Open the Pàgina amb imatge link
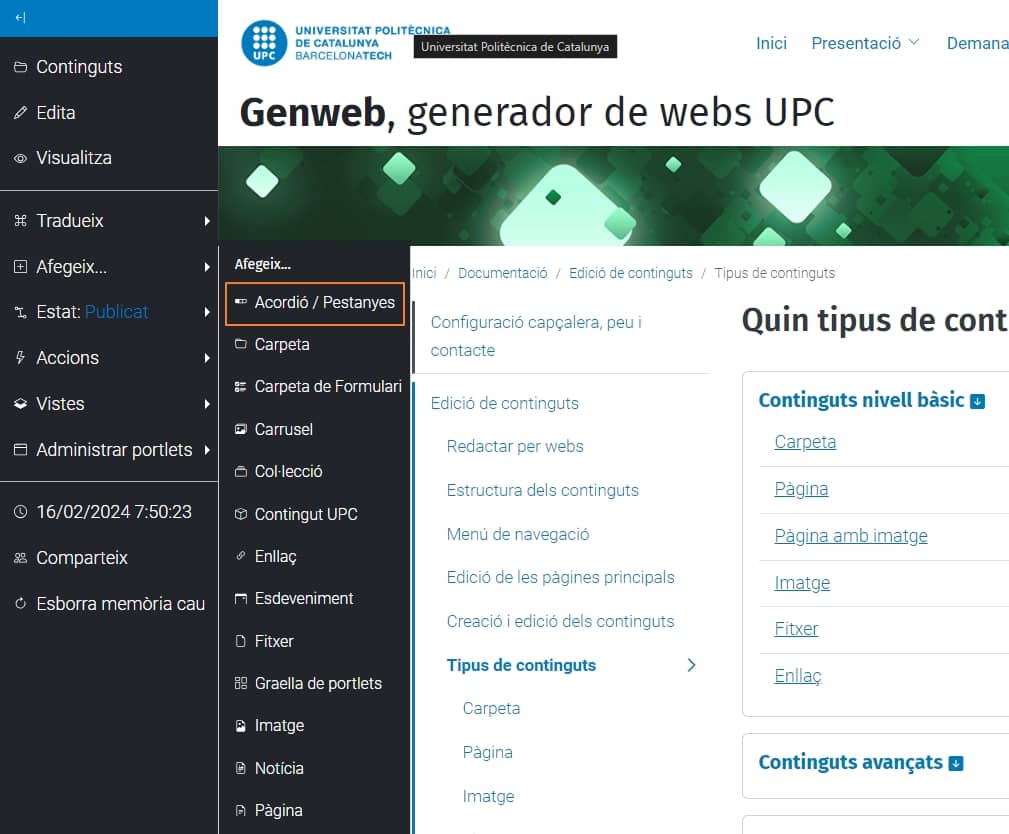The width and height of the screenshot is (1009, 834). click(851, 536)
